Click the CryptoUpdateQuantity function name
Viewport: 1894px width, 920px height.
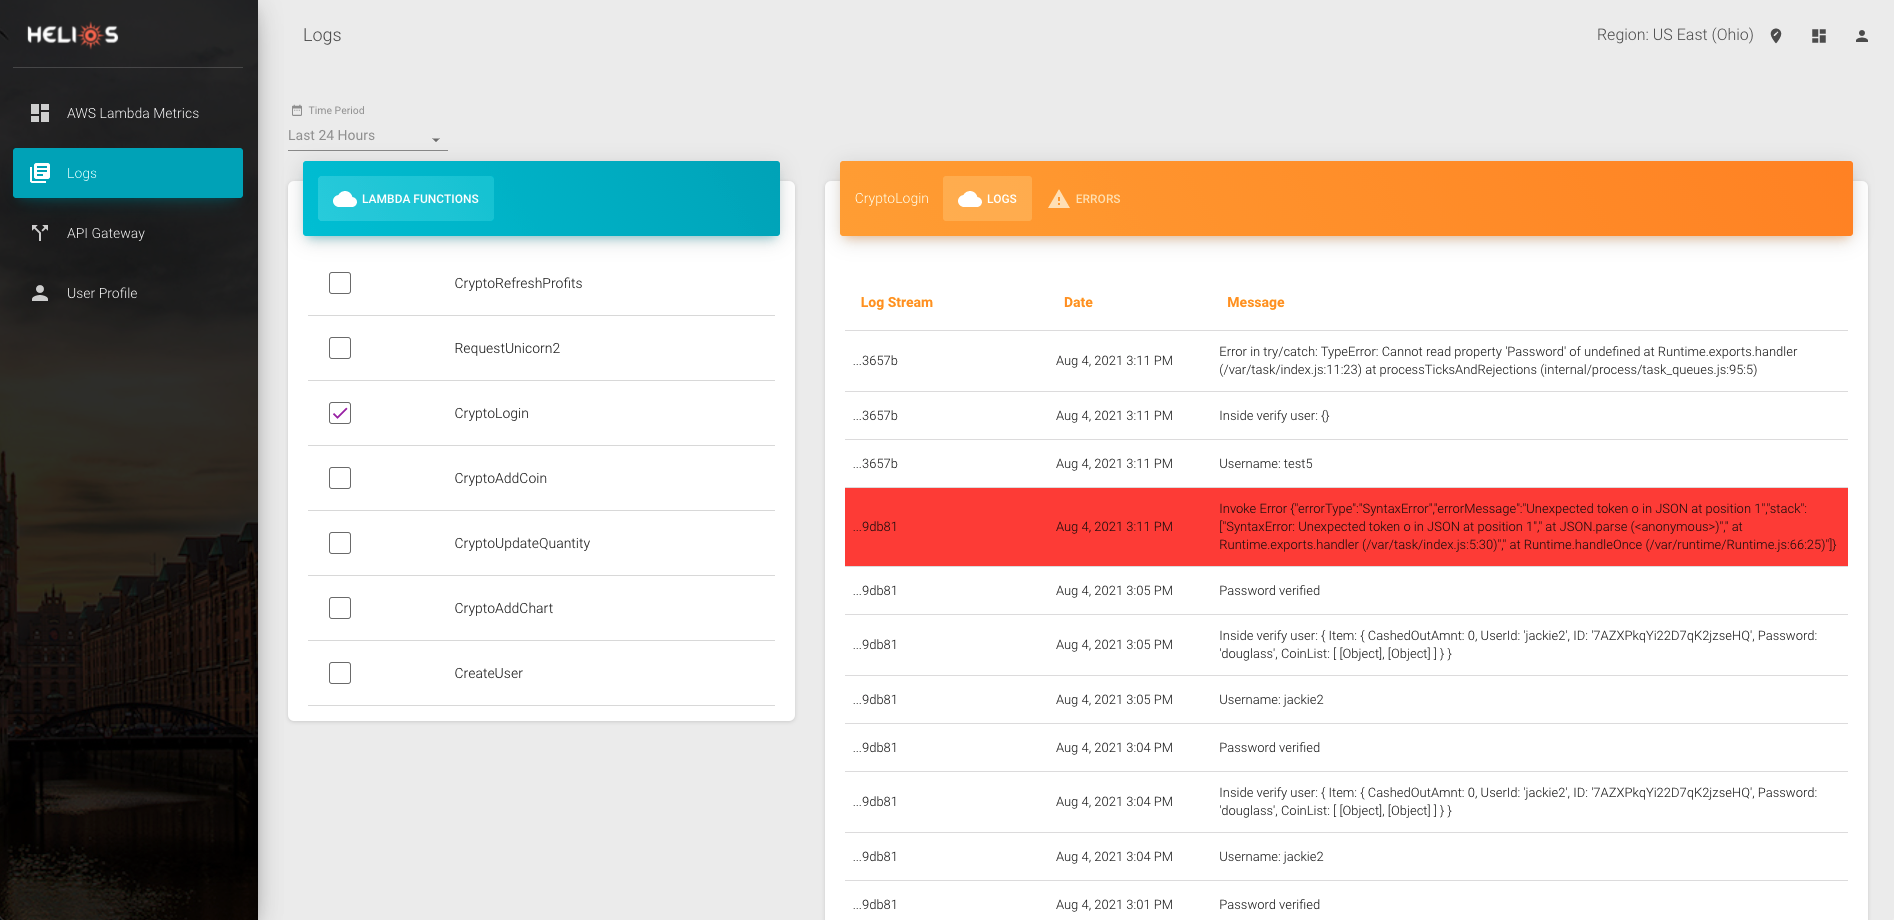[522, 543]
